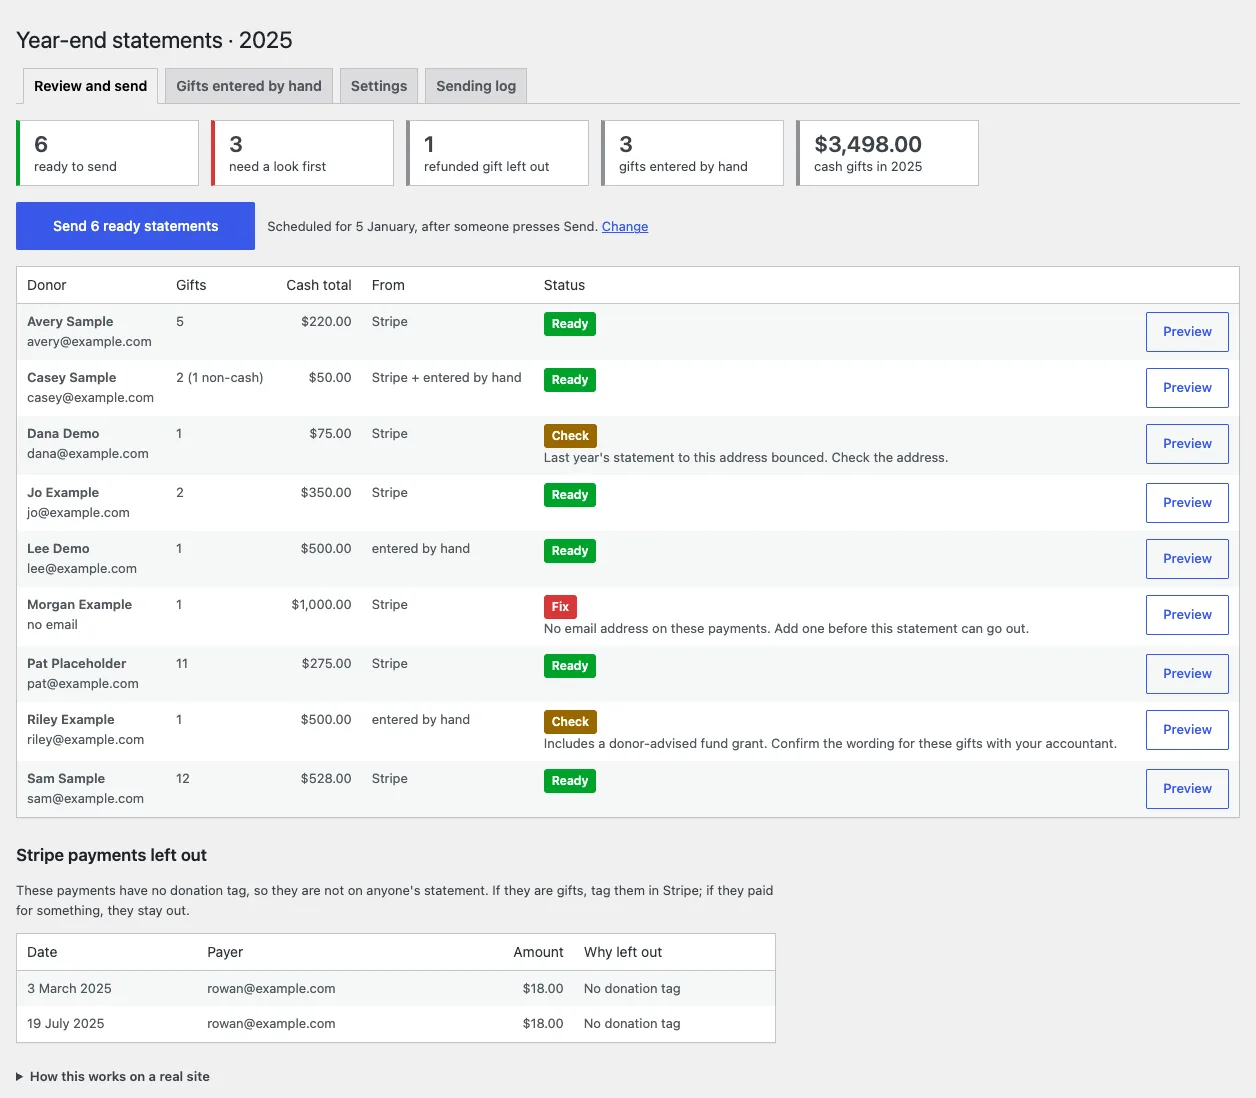Preview Morgan Example's statement
The width and height of the screenshot is (1256, 1098).
(x=1187, y=615)
